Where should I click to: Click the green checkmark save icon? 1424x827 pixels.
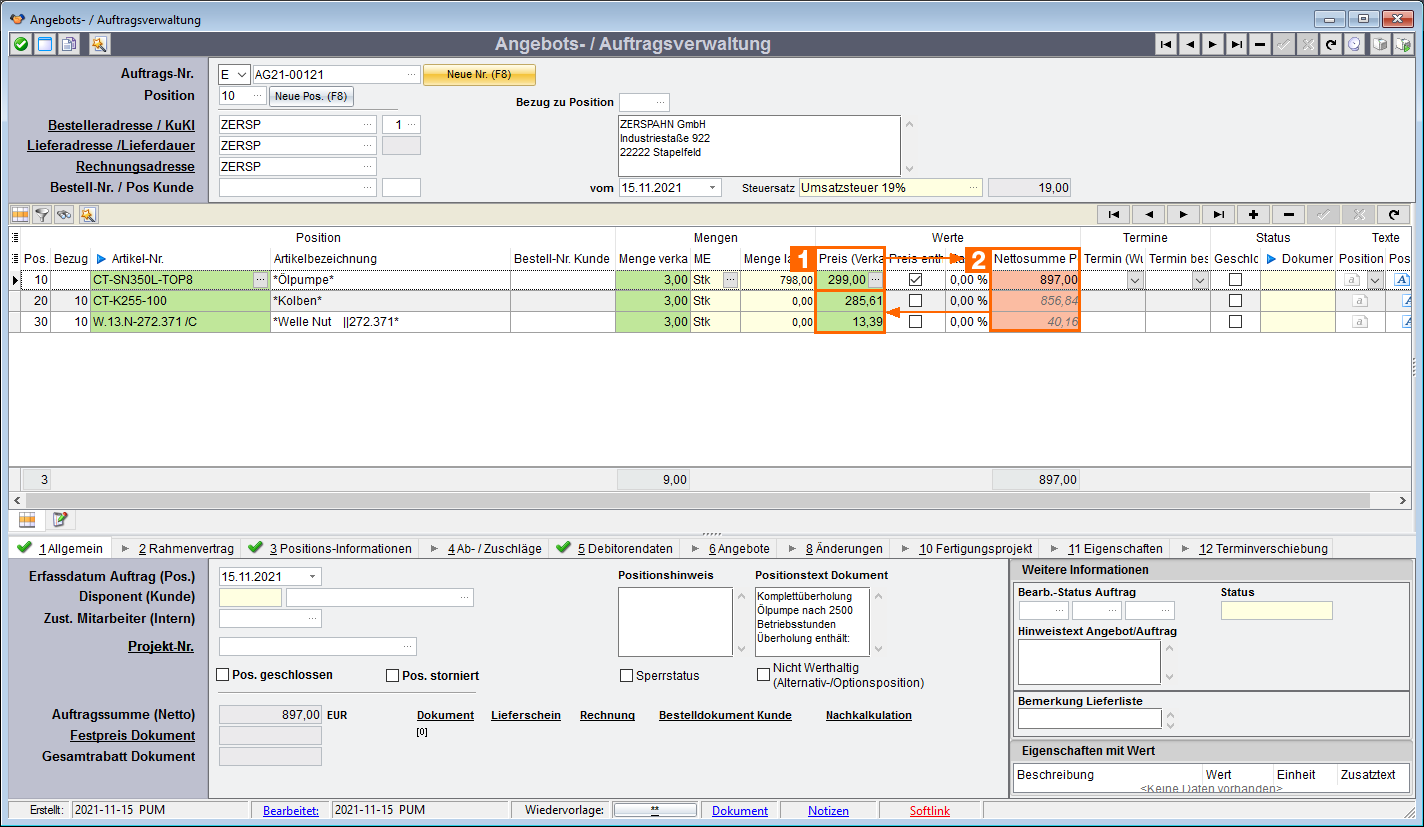20,44
